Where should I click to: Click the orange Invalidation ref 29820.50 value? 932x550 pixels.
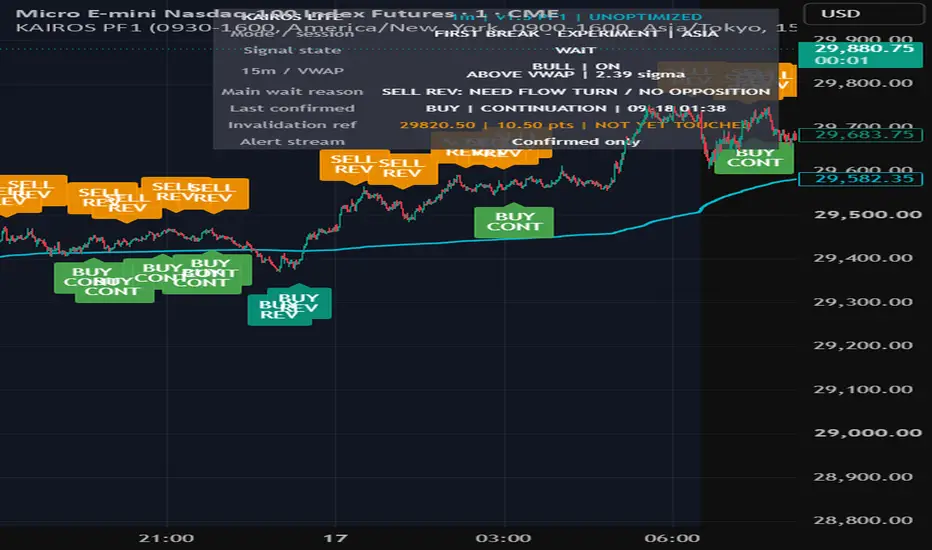(437, 125)
